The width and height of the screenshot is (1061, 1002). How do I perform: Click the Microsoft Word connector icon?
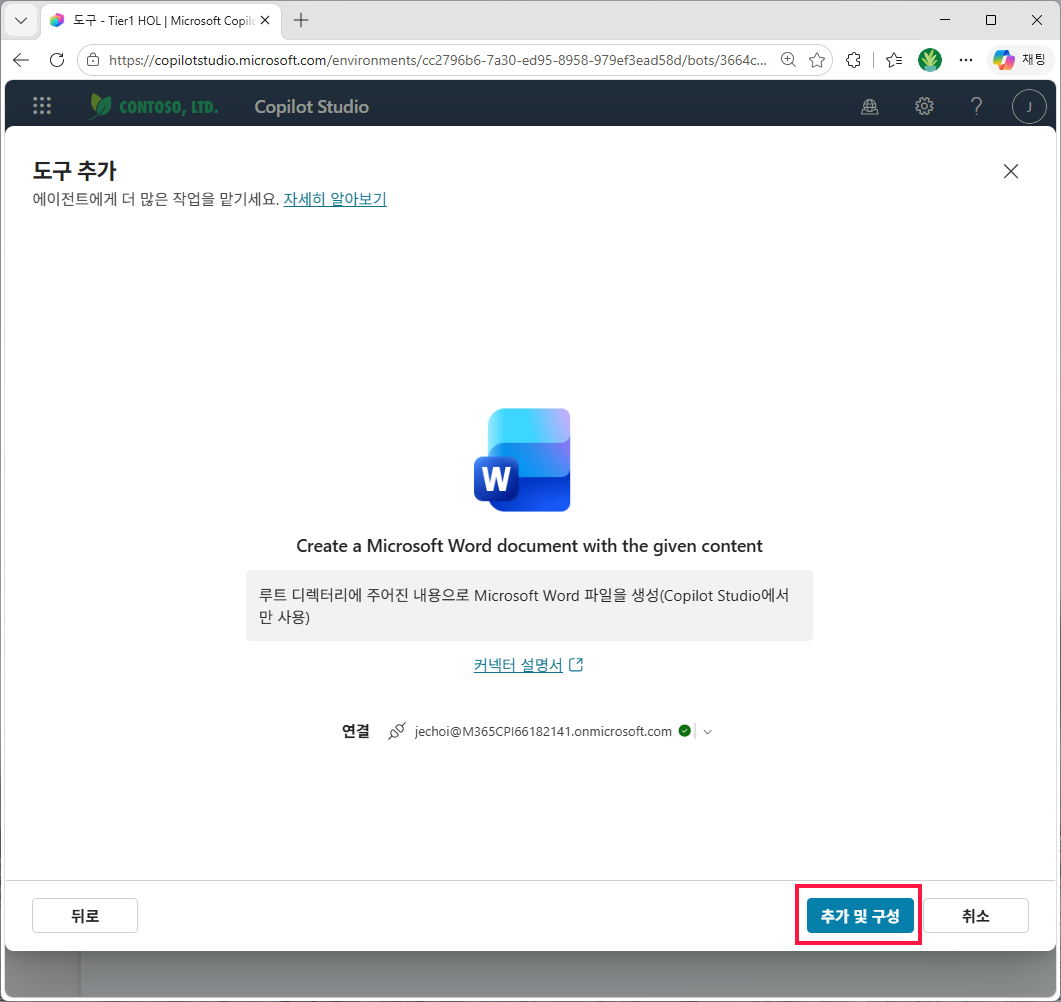pyautogui.click(x=522, y=460)
